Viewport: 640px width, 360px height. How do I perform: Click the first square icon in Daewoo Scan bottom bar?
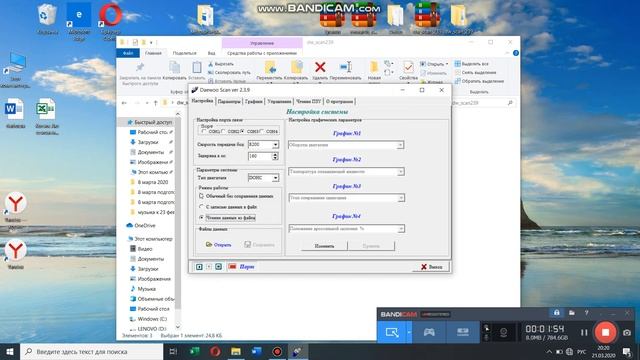199,267
